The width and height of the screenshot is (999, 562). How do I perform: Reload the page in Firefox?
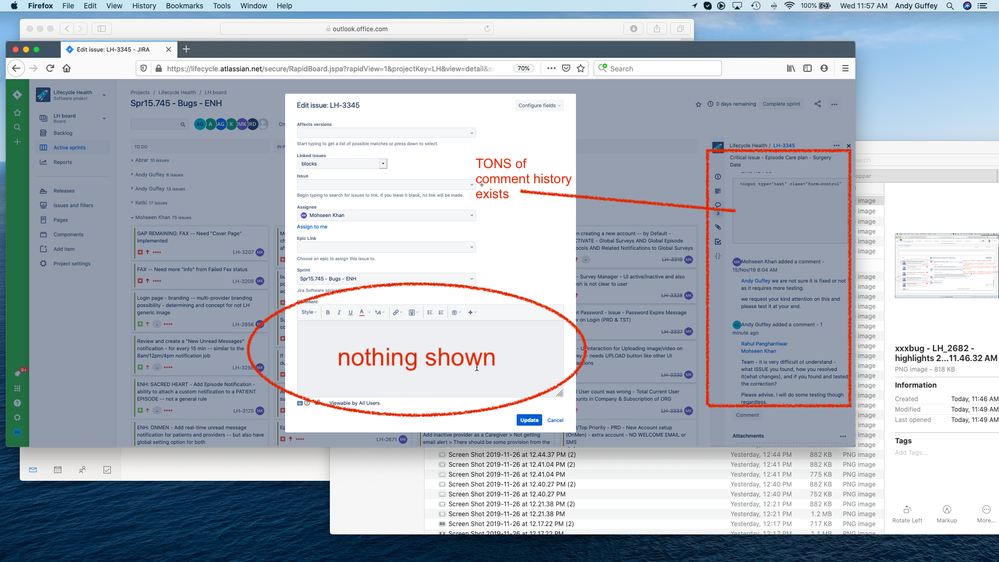50,69
